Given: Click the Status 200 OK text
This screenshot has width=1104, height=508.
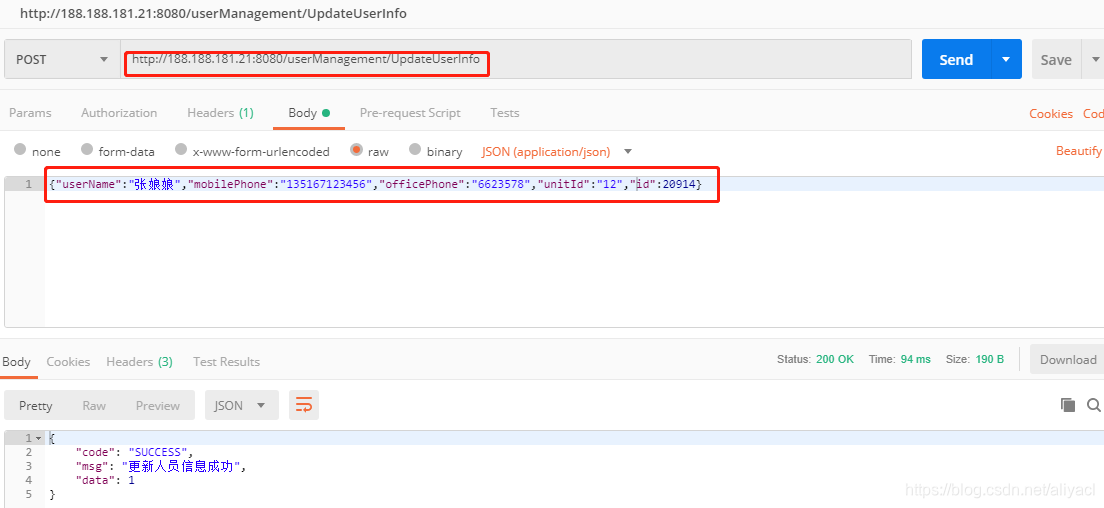Looking at the screenshot, I should tap(815, 359).
